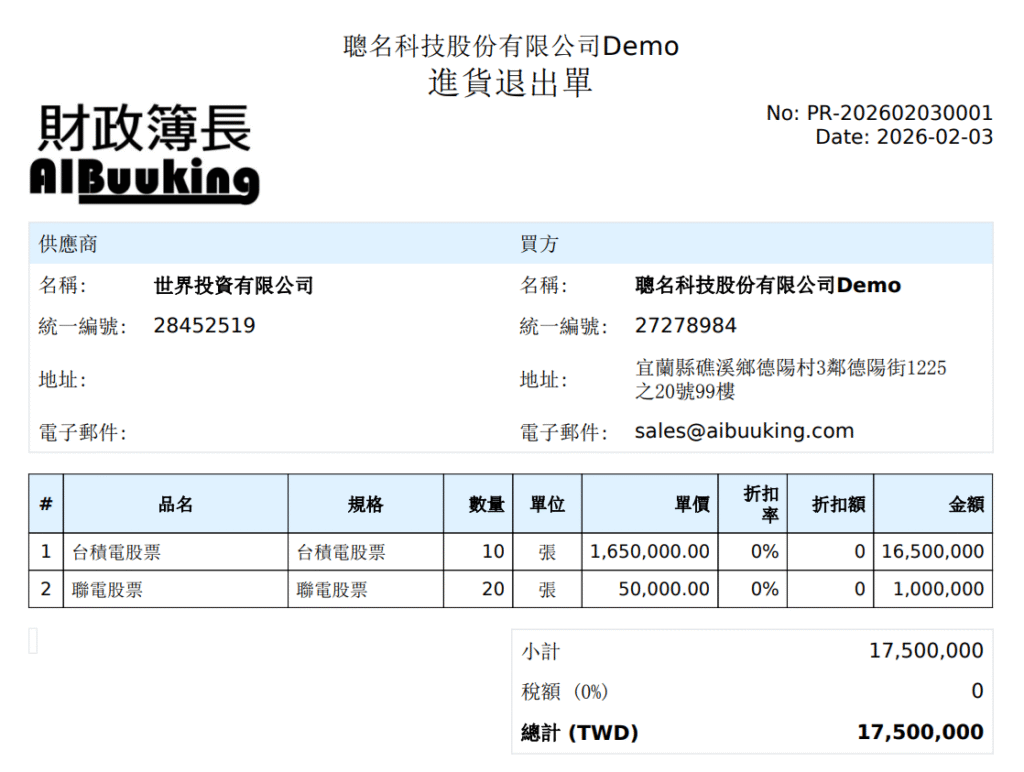Screen dimensions: 1024x772
Task: Select 台積電股票 in the 品名 column
Action: click(x=117, y=552)
